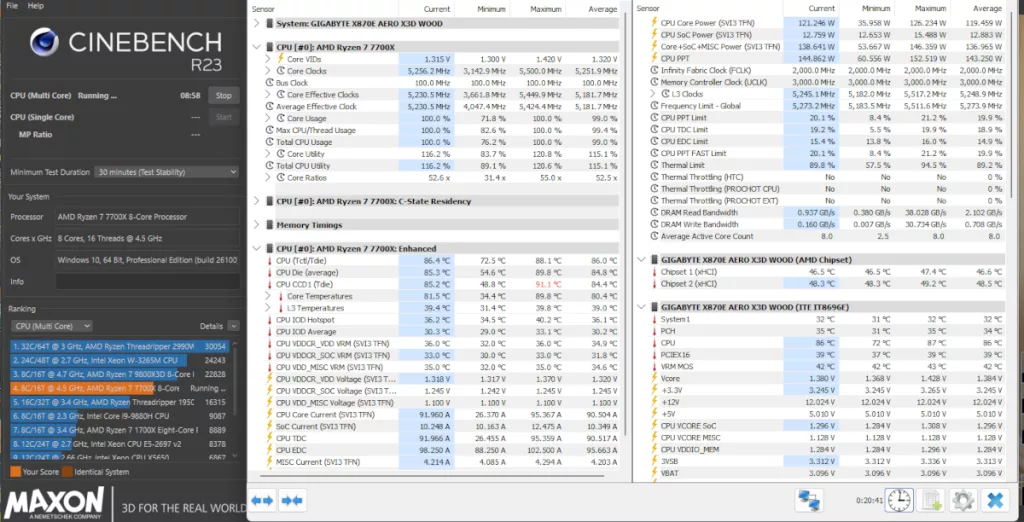The image size is (1024, 522).
Task: Click the Average Active Core Count row
Action: tap(826, 237)
